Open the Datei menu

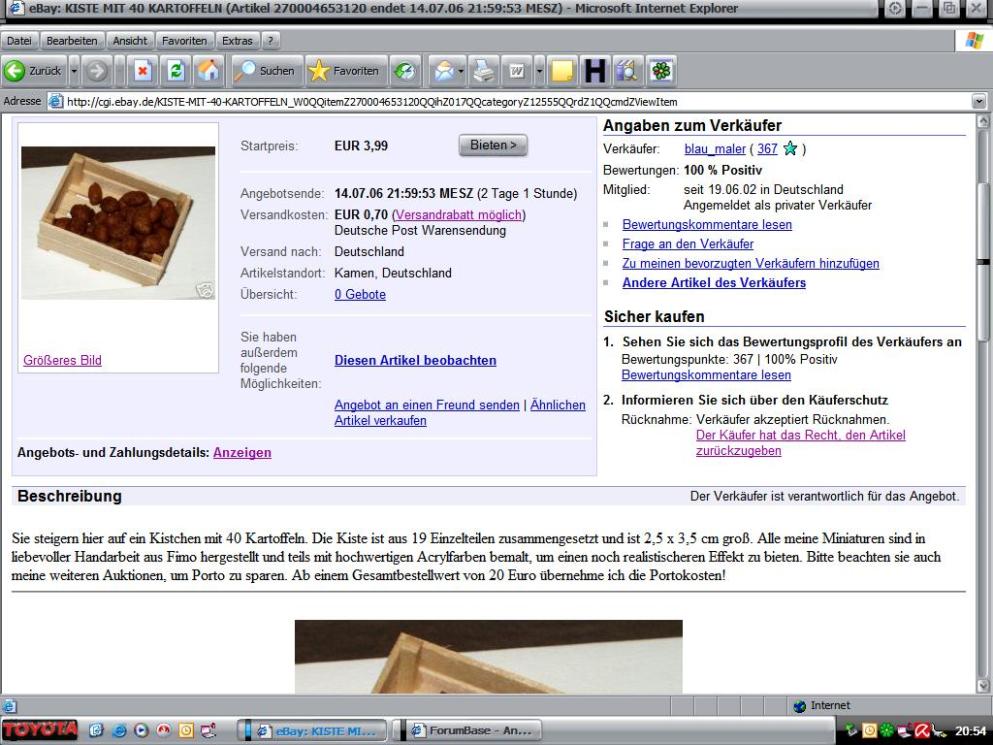point(19,41)
